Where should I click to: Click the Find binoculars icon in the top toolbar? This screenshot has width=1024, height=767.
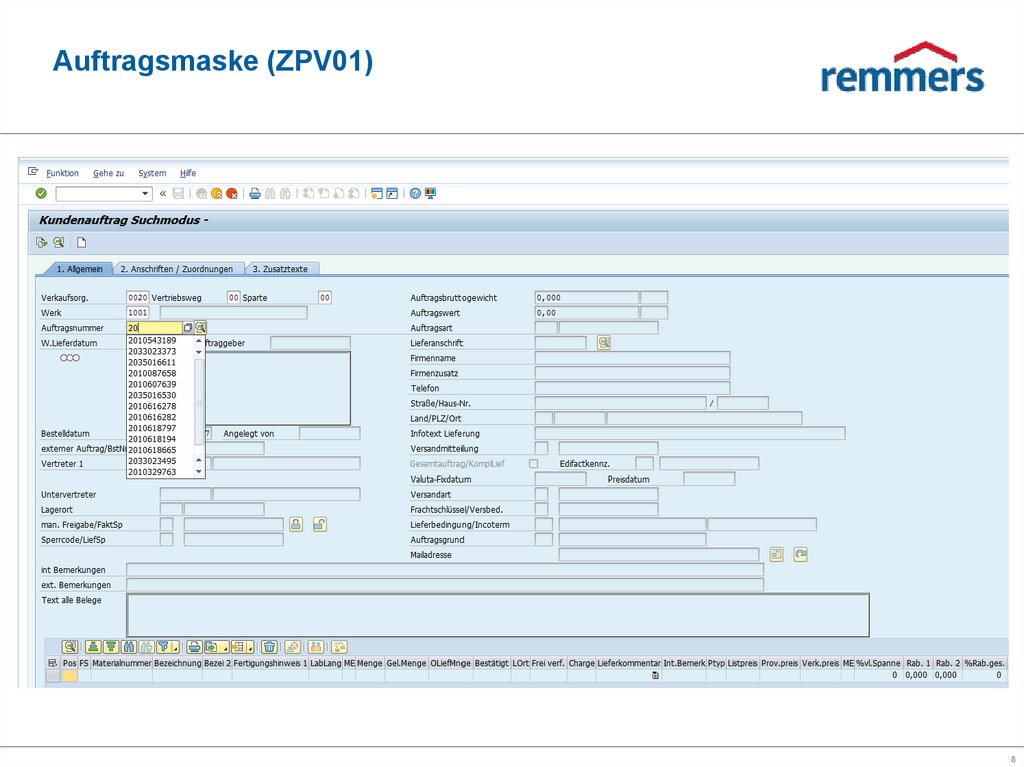(x=270, y=193)
